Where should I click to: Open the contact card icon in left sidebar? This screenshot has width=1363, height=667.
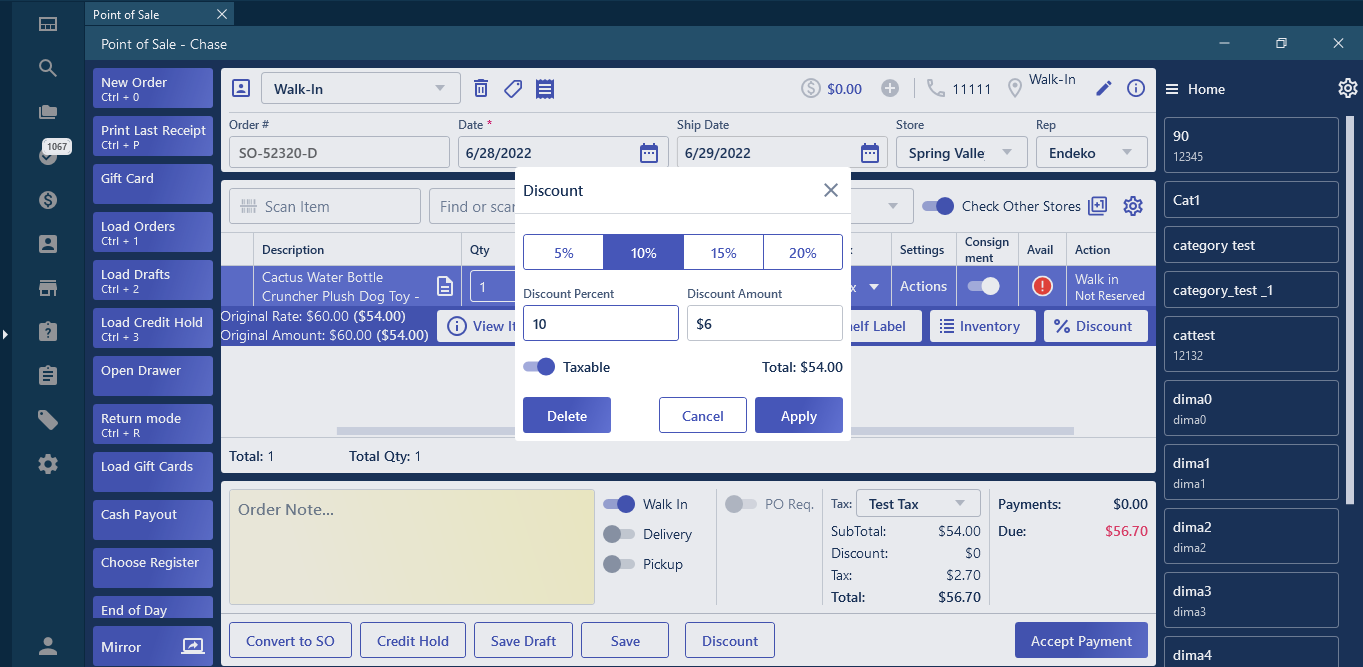coord(48,244)
